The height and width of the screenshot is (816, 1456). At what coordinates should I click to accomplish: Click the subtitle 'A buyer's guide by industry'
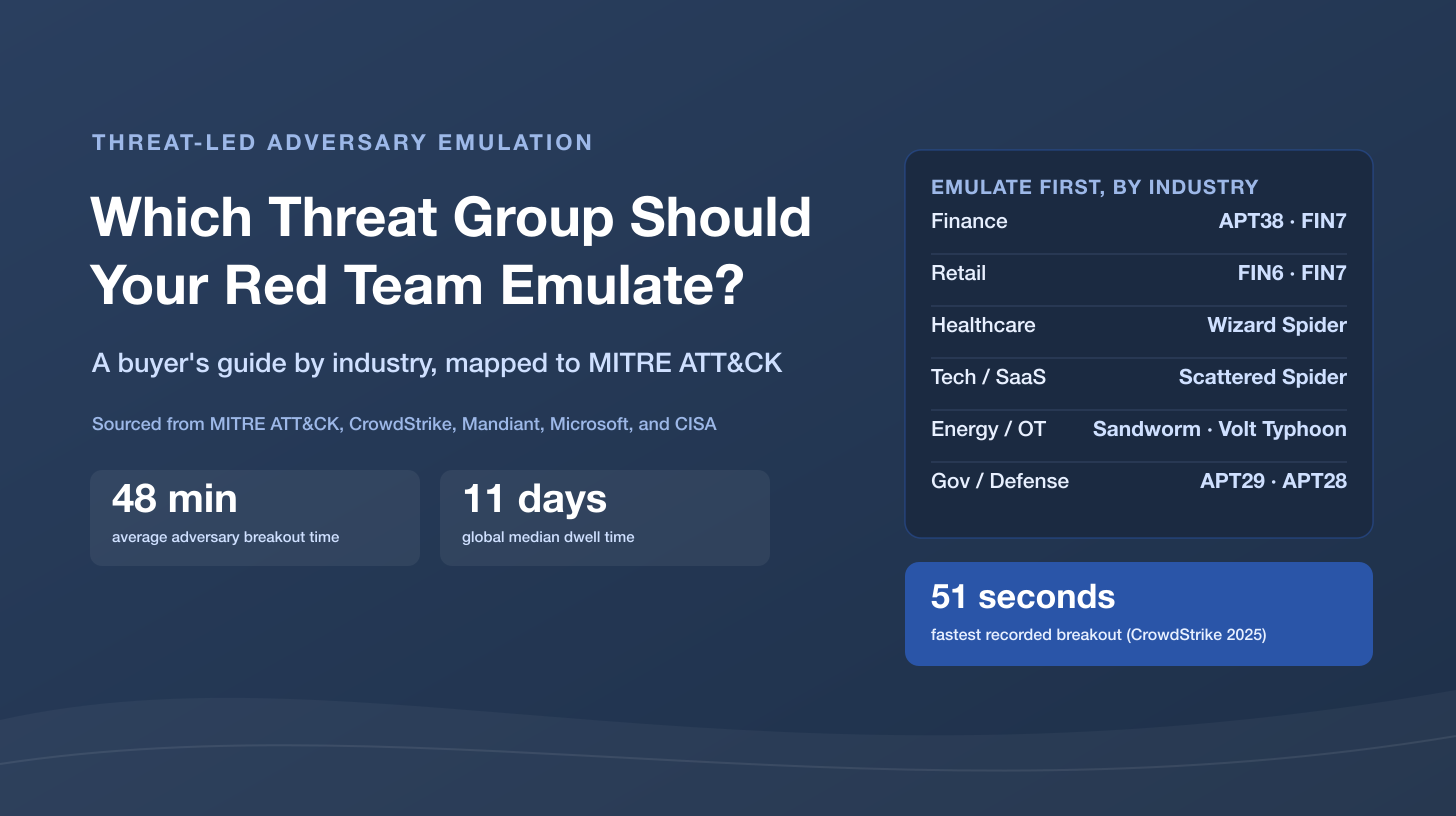point(437,362)
